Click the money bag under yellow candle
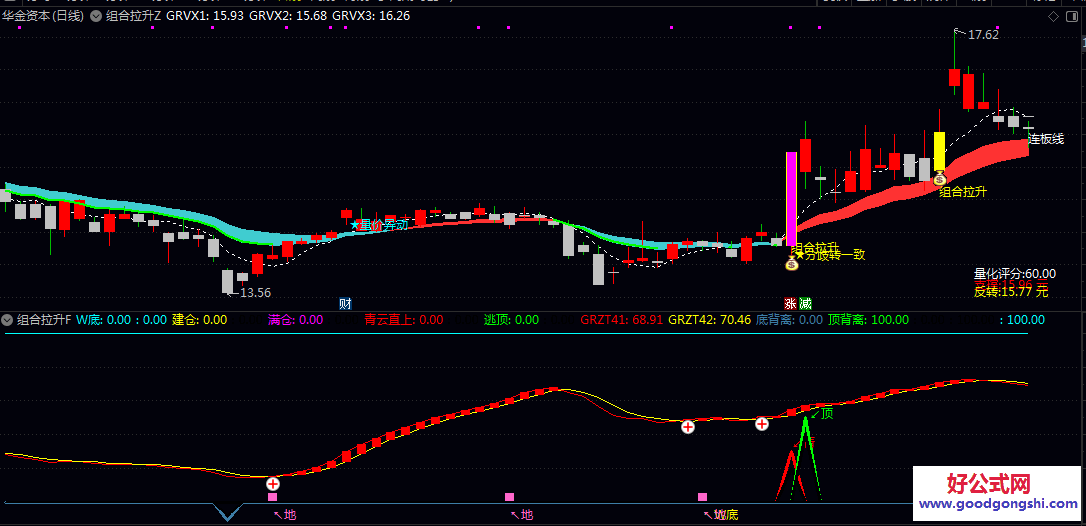The image size is (1086, 526). [939, 179]
